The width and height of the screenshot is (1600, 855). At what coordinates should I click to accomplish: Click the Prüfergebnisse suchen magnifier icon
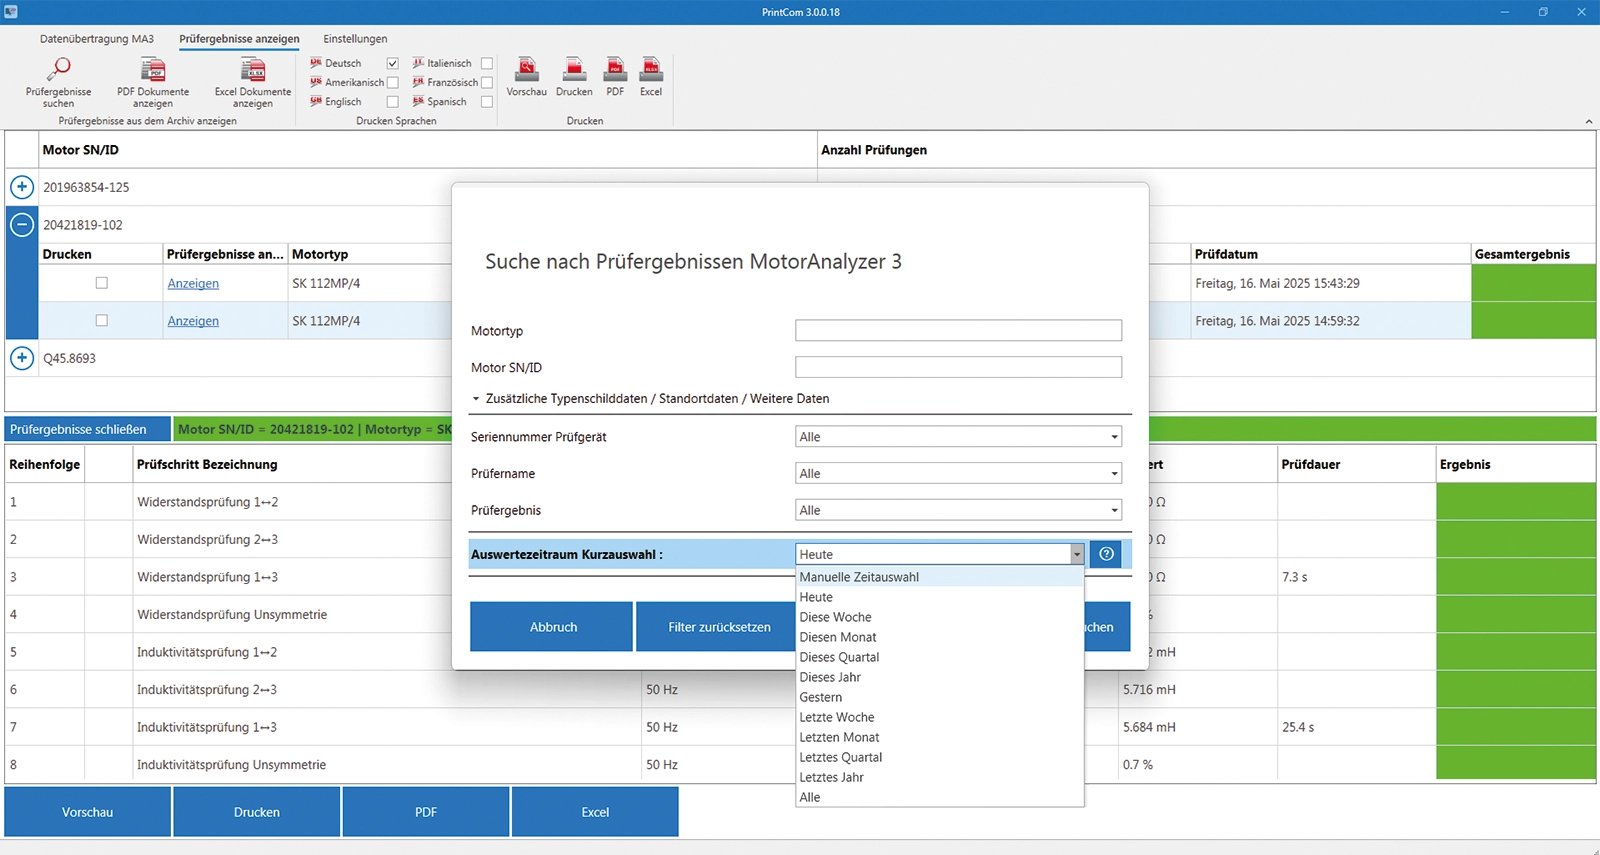(58, 70)
